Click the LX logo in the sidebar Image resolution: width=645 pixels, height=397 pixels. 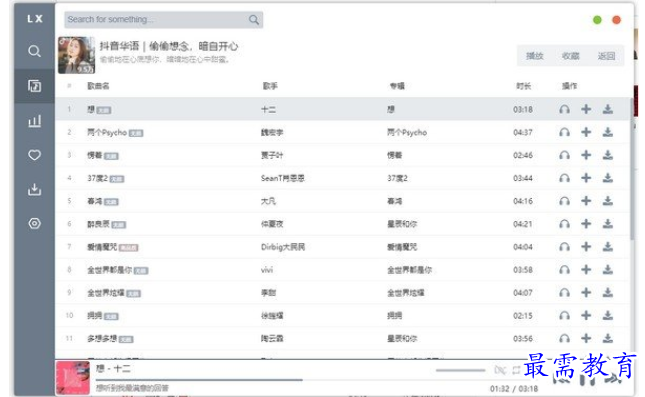(x=35, y=19)
